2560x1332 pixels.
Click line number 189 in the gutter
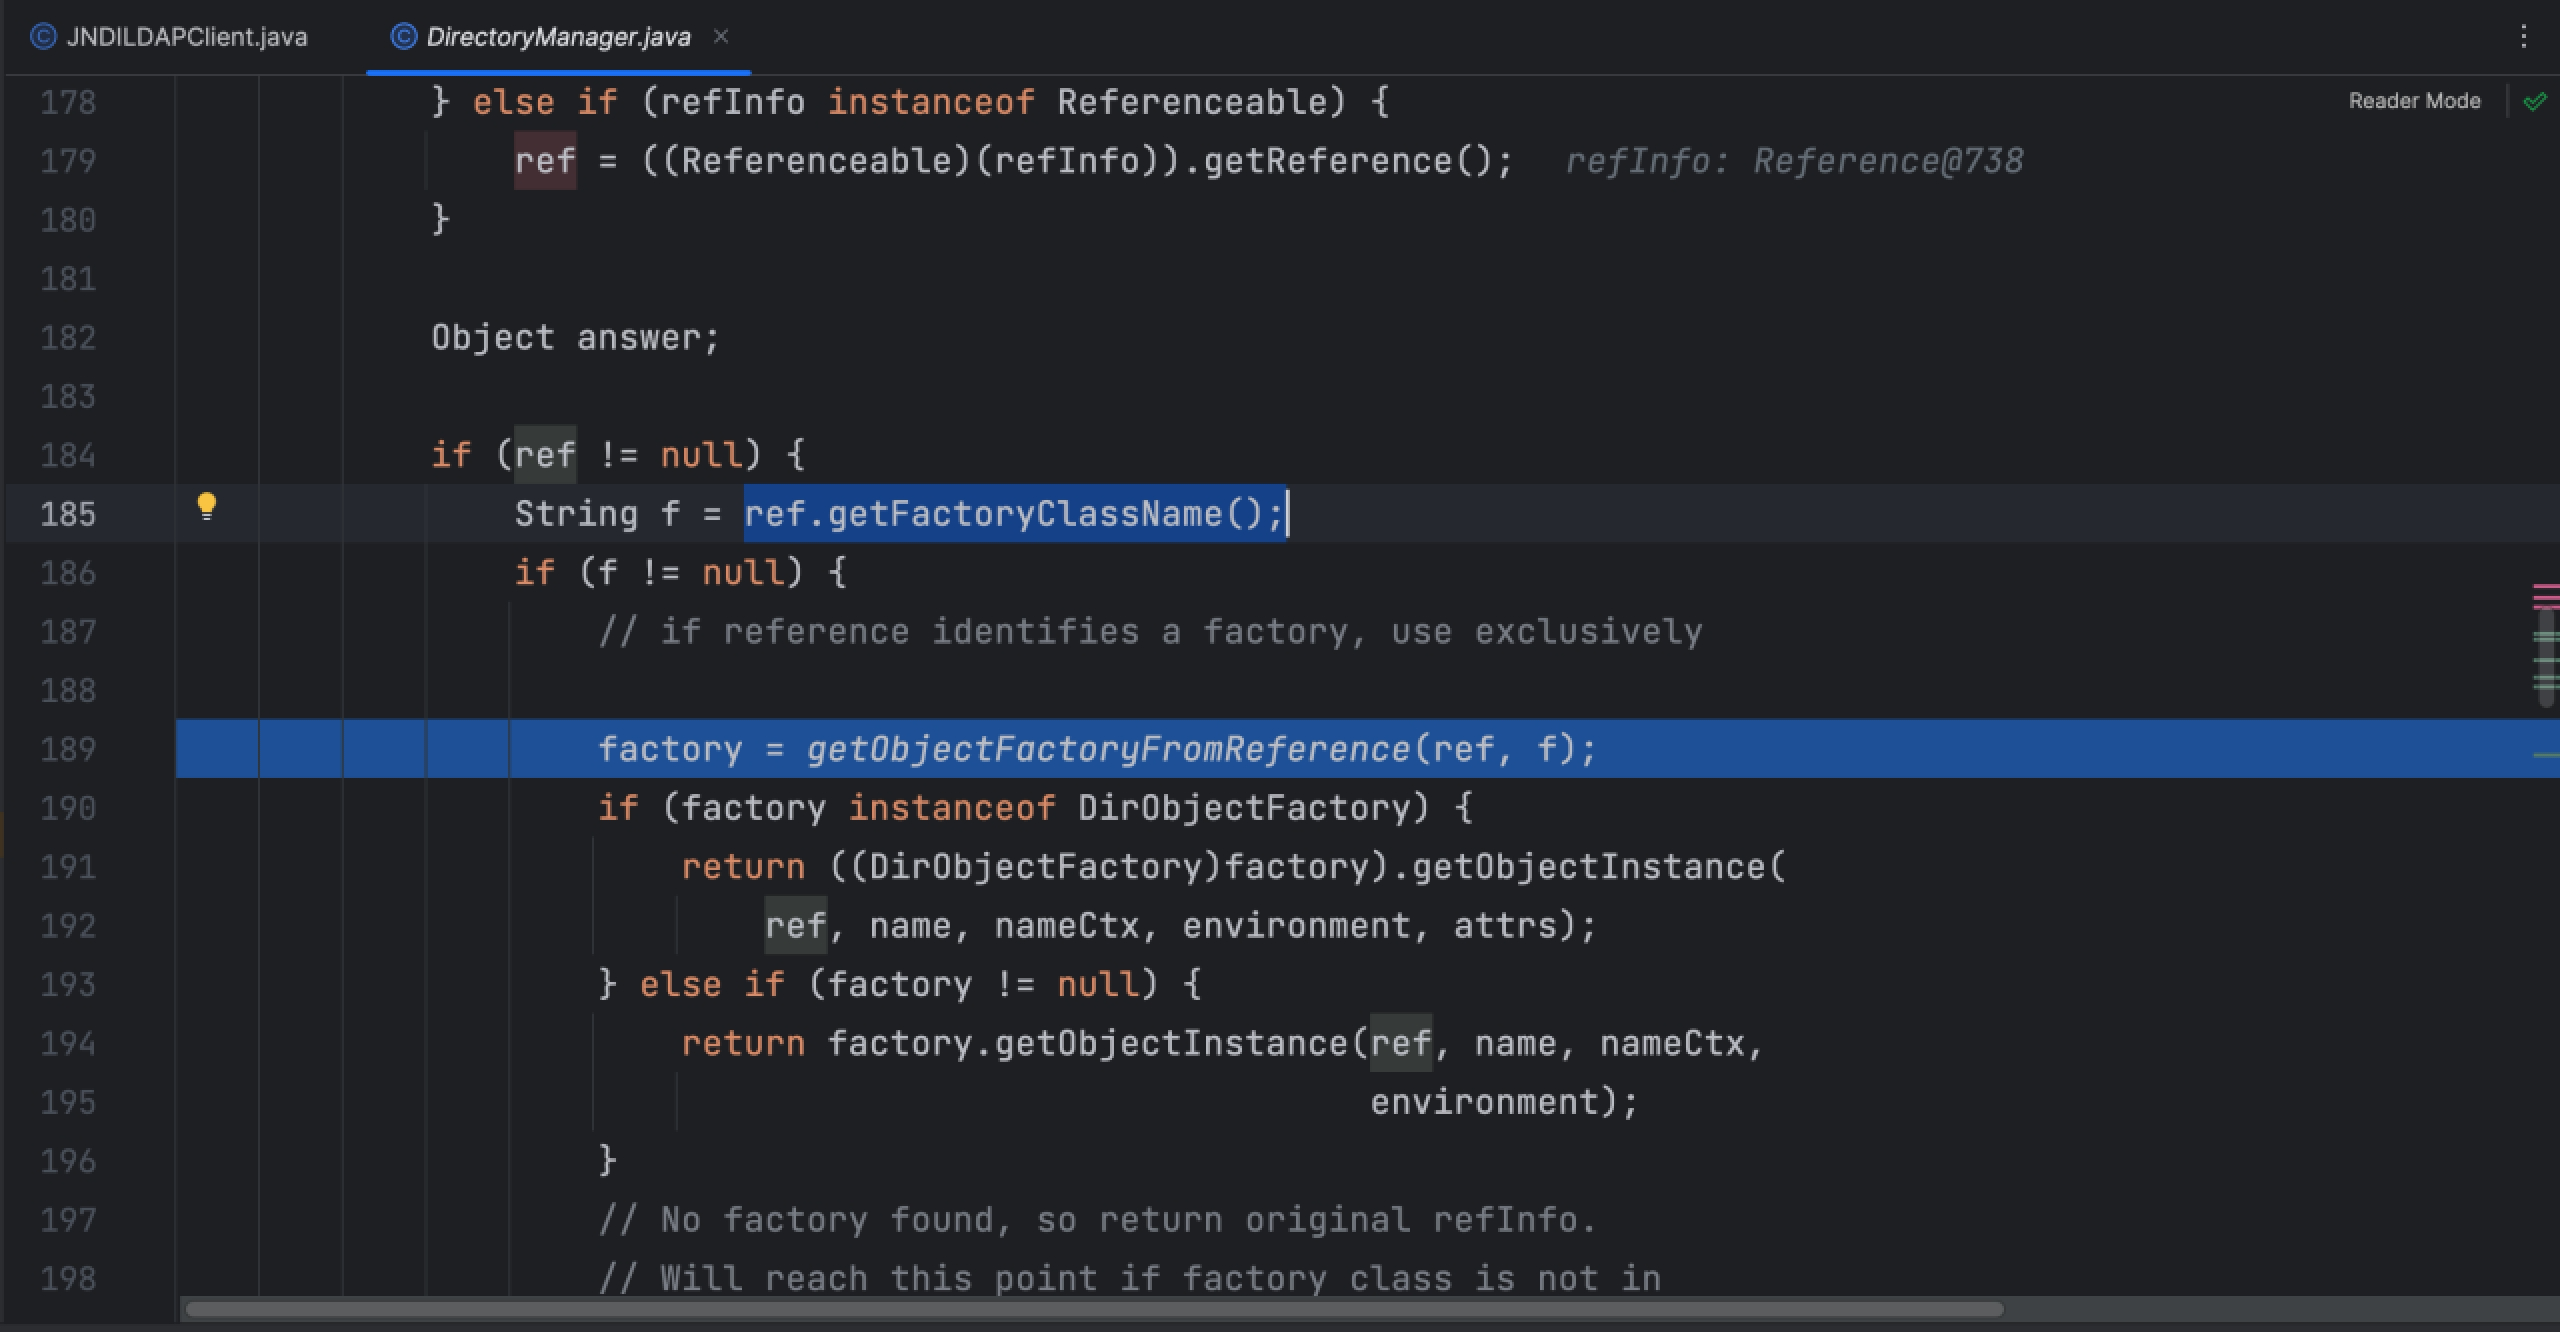click(68, 749)
